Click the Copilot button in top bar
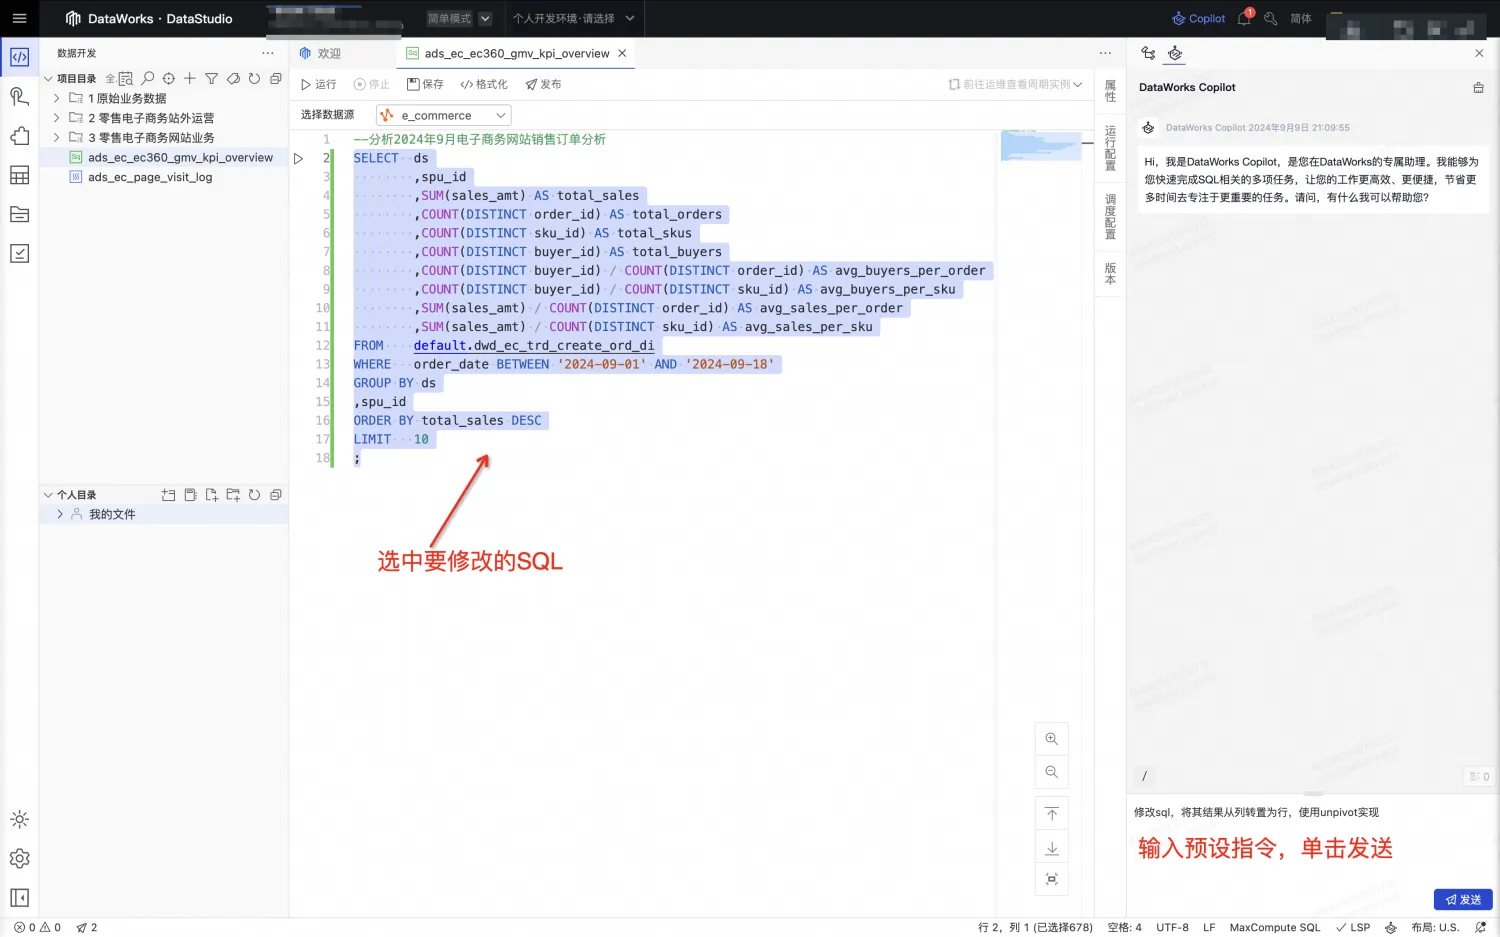This screenshot has height=937, width=1500. pos(1198,18)
